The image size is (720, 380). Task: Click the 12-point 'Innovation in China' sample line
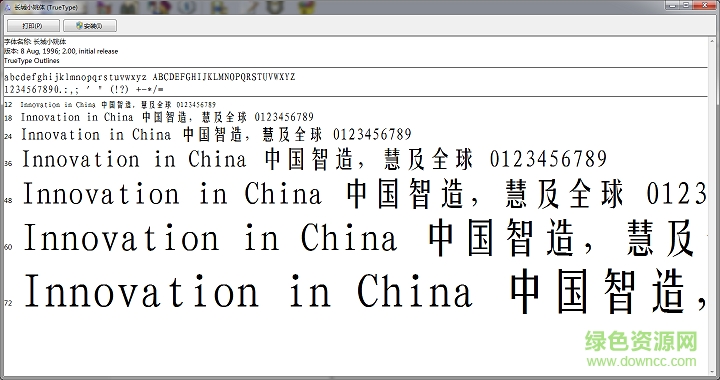(x=118, y=105)
